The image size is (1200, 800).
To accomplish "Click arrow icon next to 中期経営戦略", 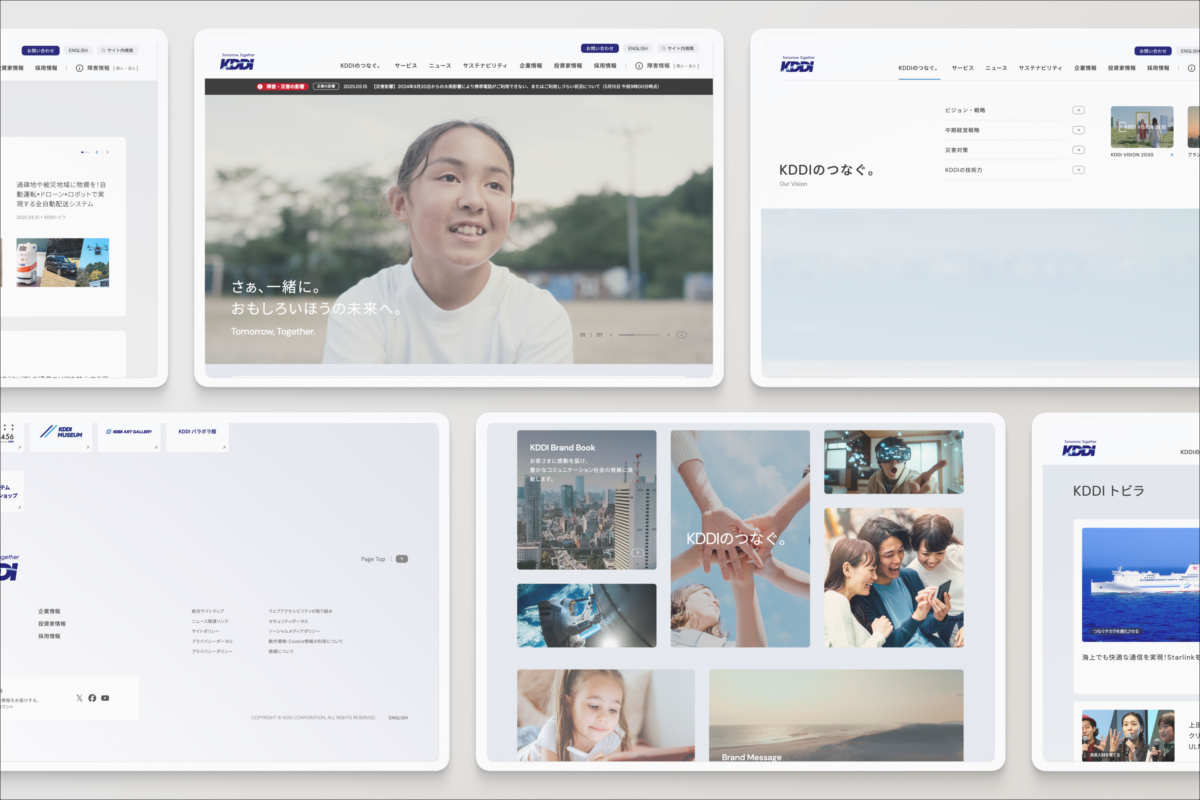I will [1078, 130].
